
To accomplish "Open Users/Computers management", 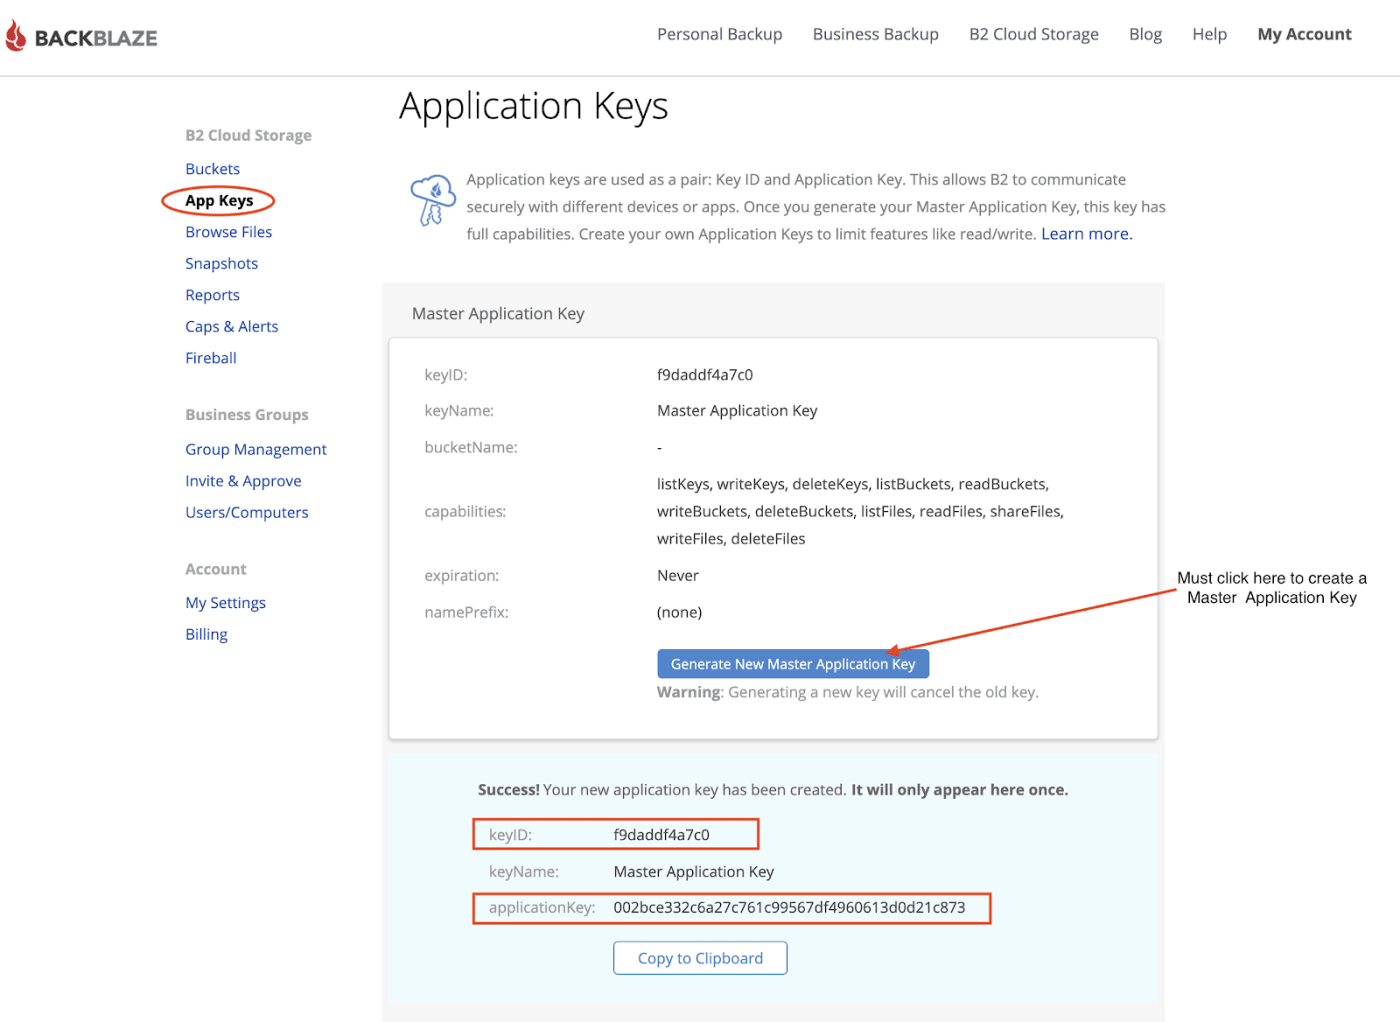I will [246, 512].
